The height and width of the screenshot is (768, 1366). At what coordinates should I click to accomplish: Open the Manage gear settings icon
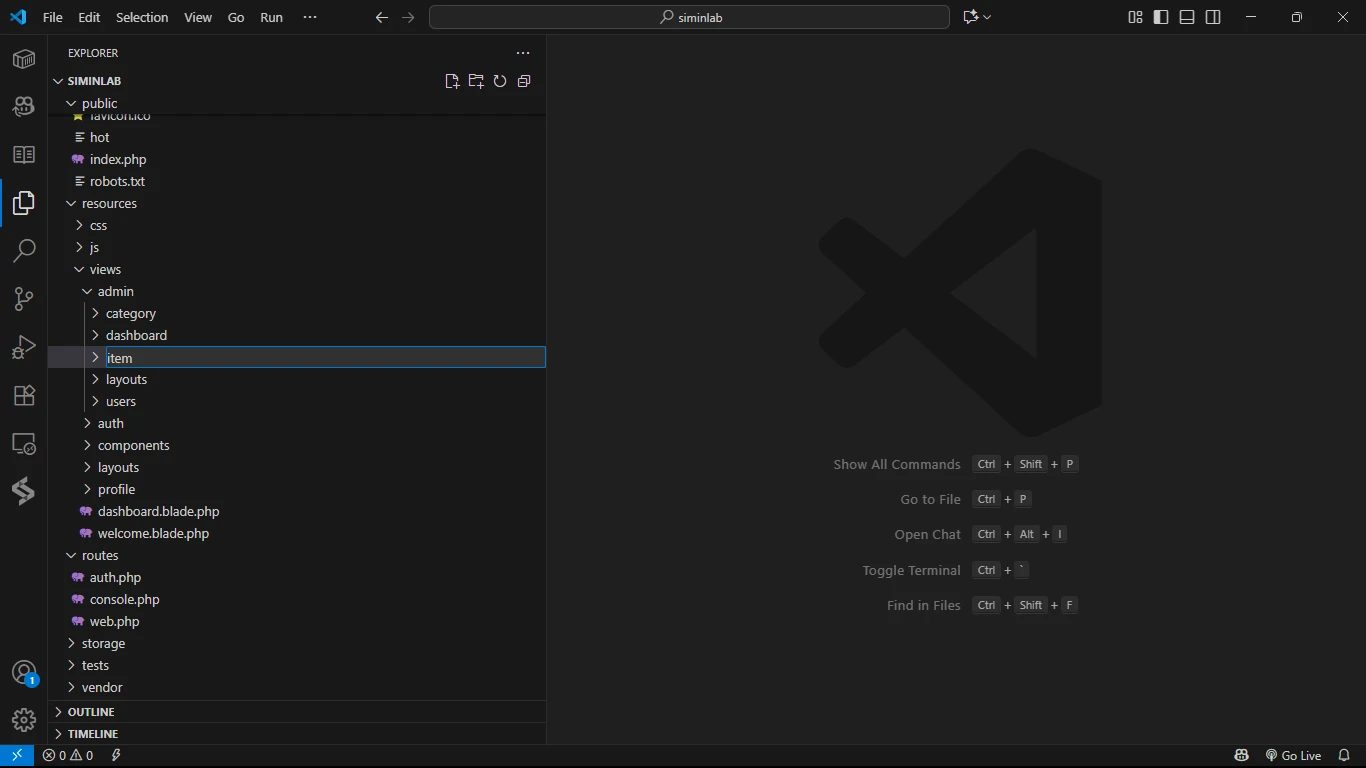(24, 720)
